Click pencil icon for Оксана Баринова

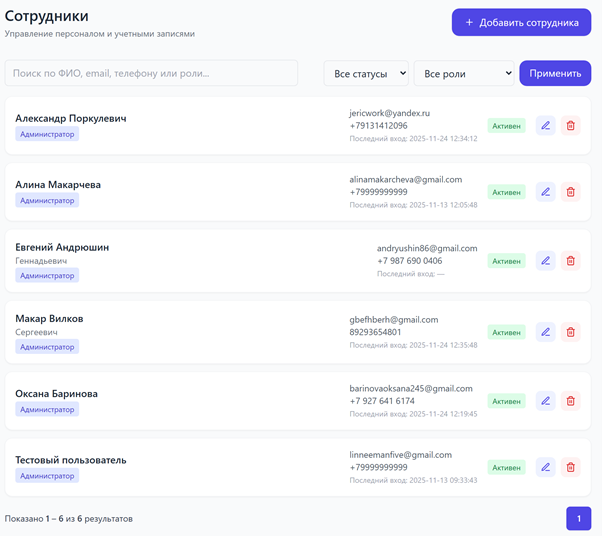[x=545, y=401]
